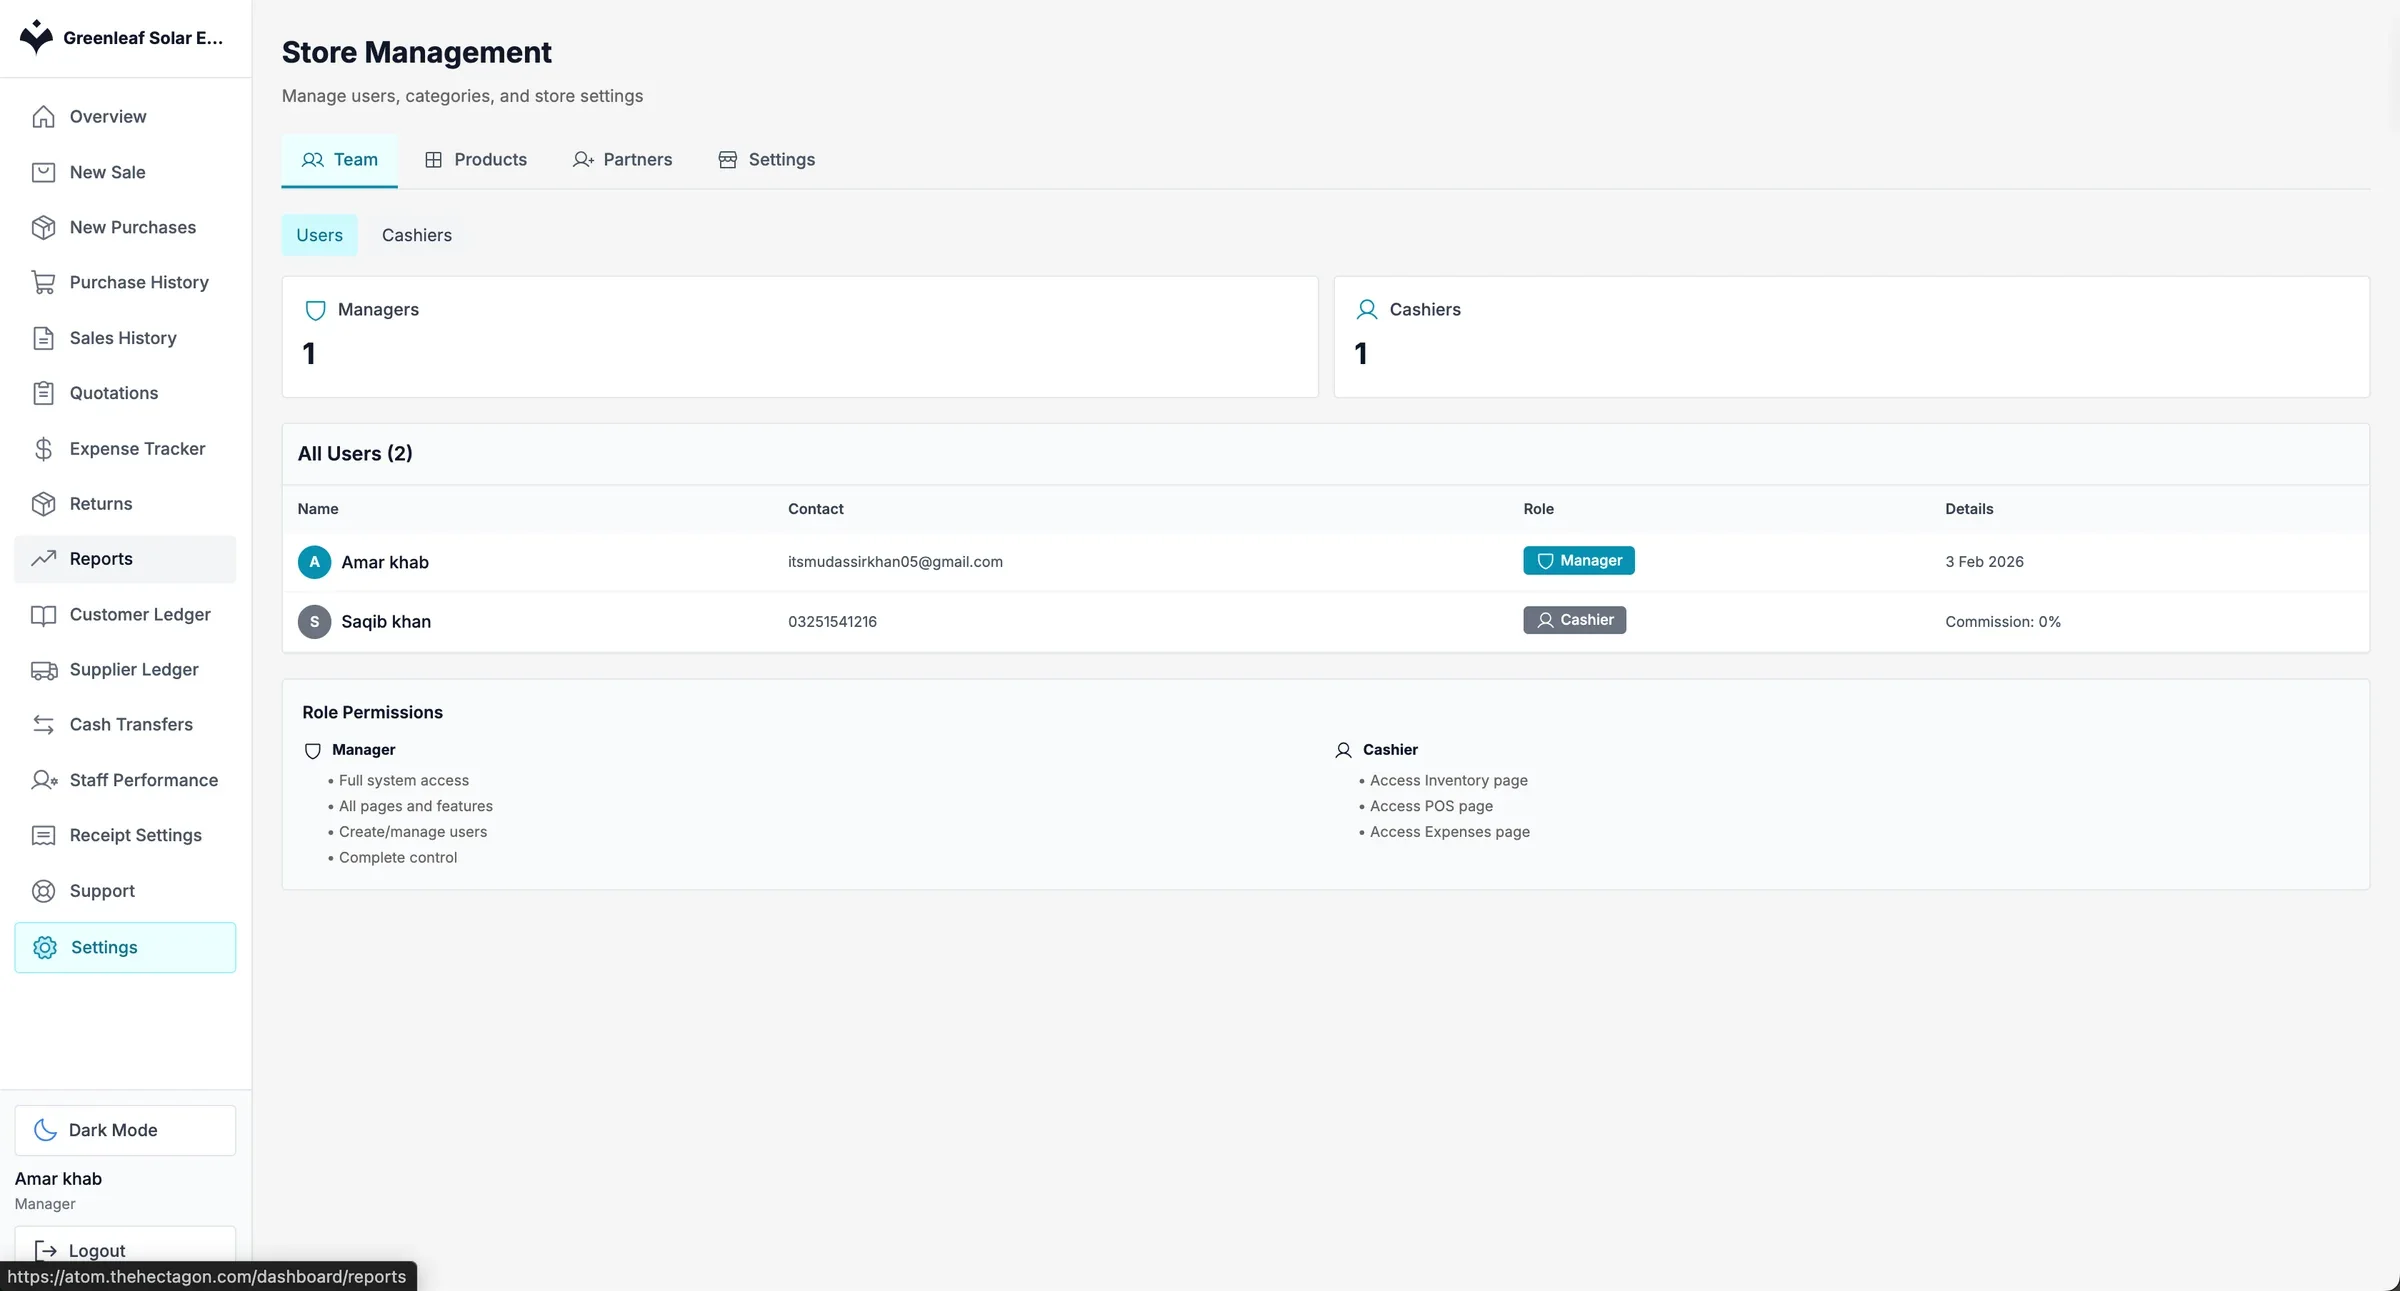Open Expense Tracker
This screenshot has height=1291, width=2400.
click(x=125, y=449)
